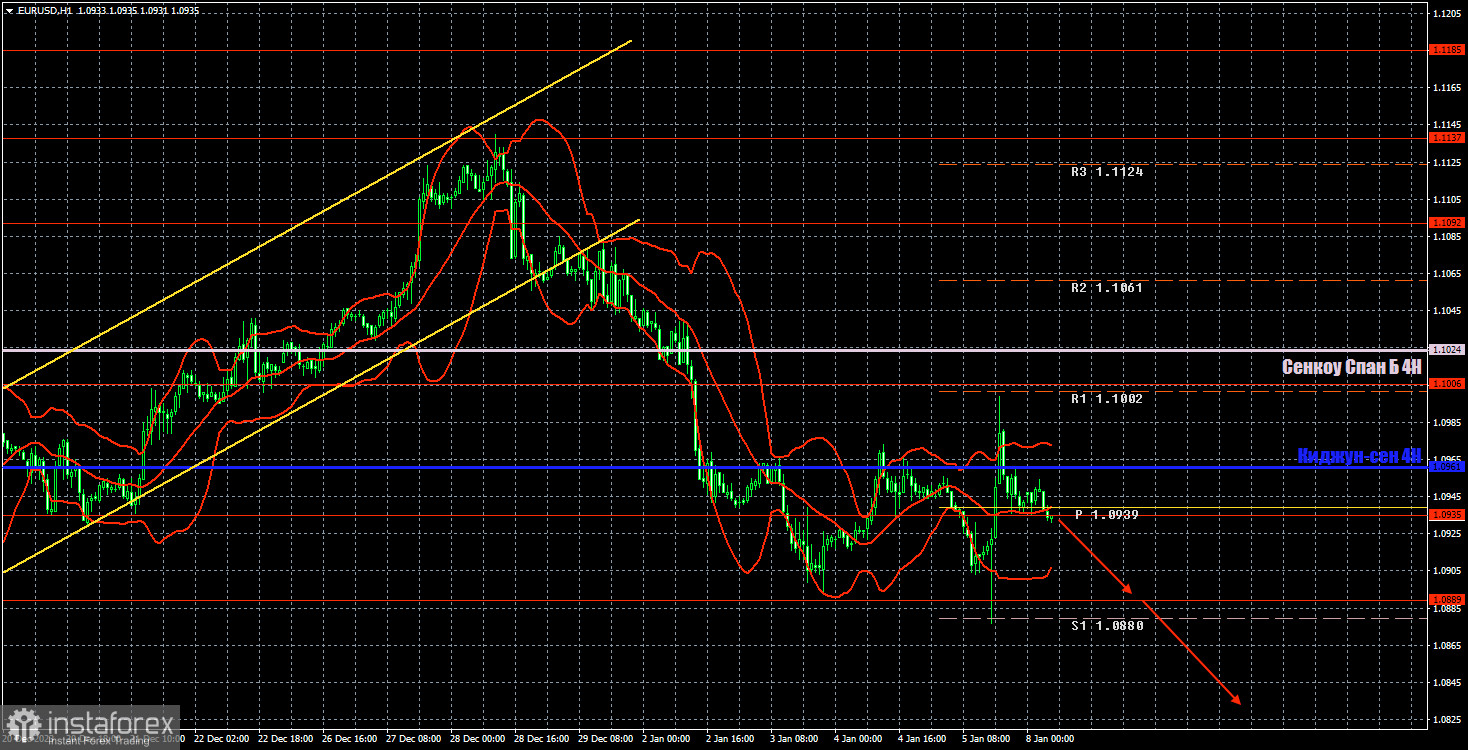The width and height of the screenshot is (1468, 750).
Task: Click the 1.0985 price scale value
Action: [1446, 422]
